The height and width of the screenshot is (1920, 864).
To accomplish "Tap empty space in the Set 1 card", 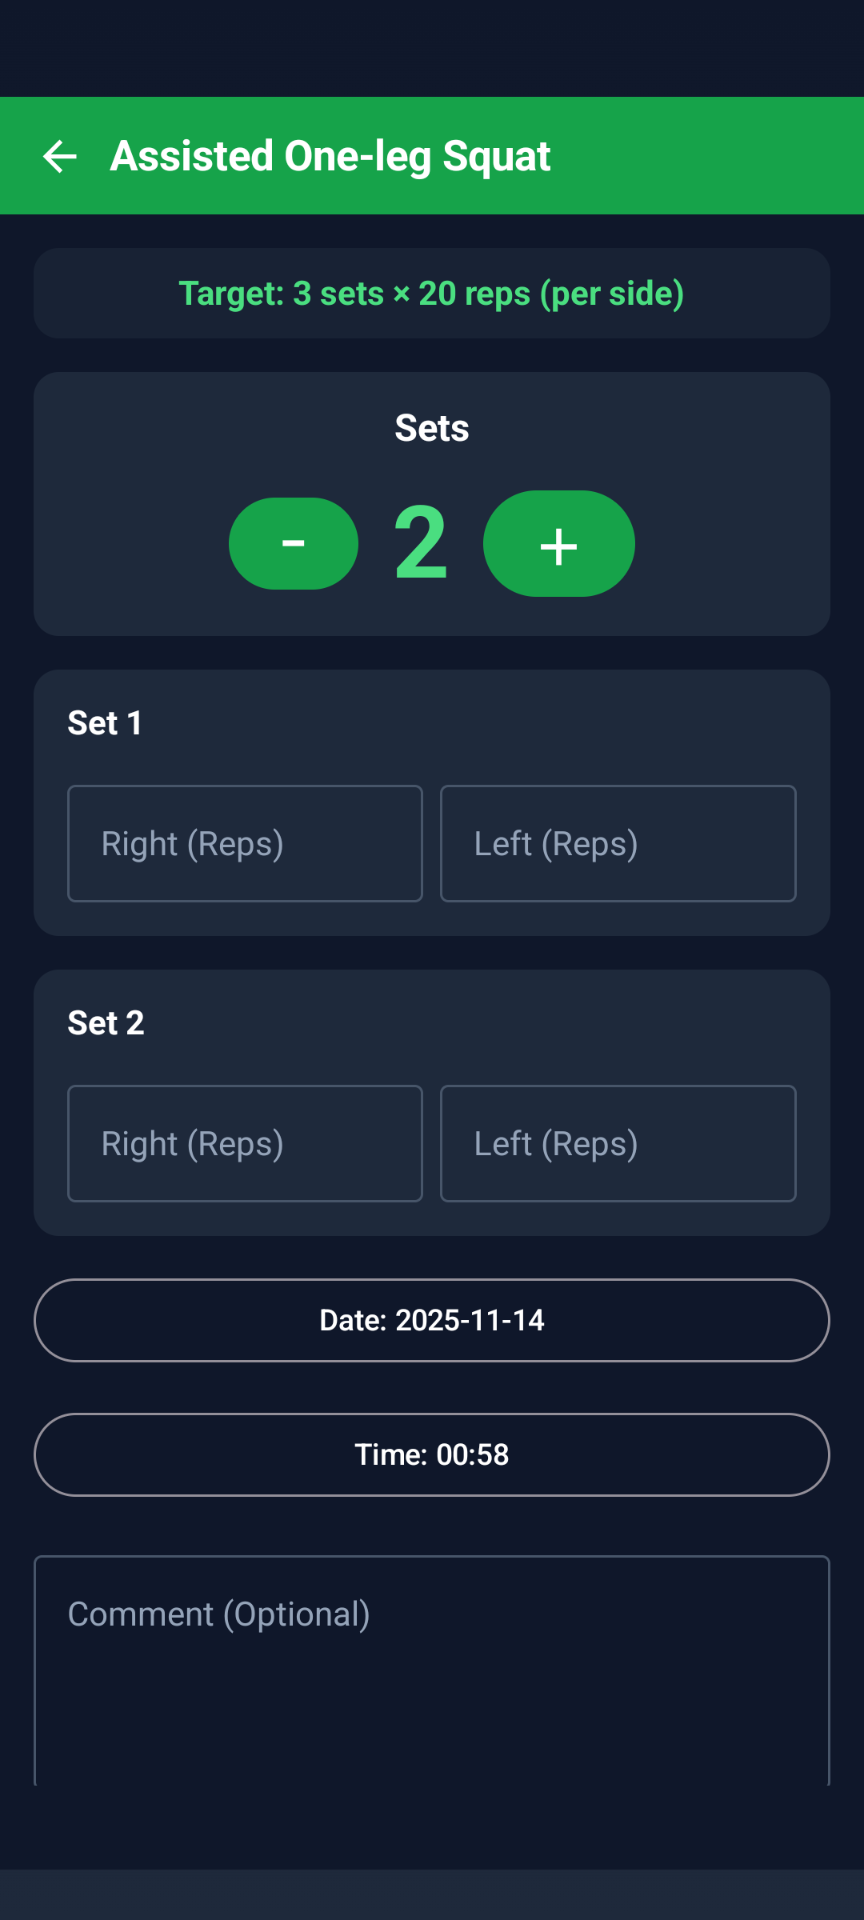I will (500, 723).
